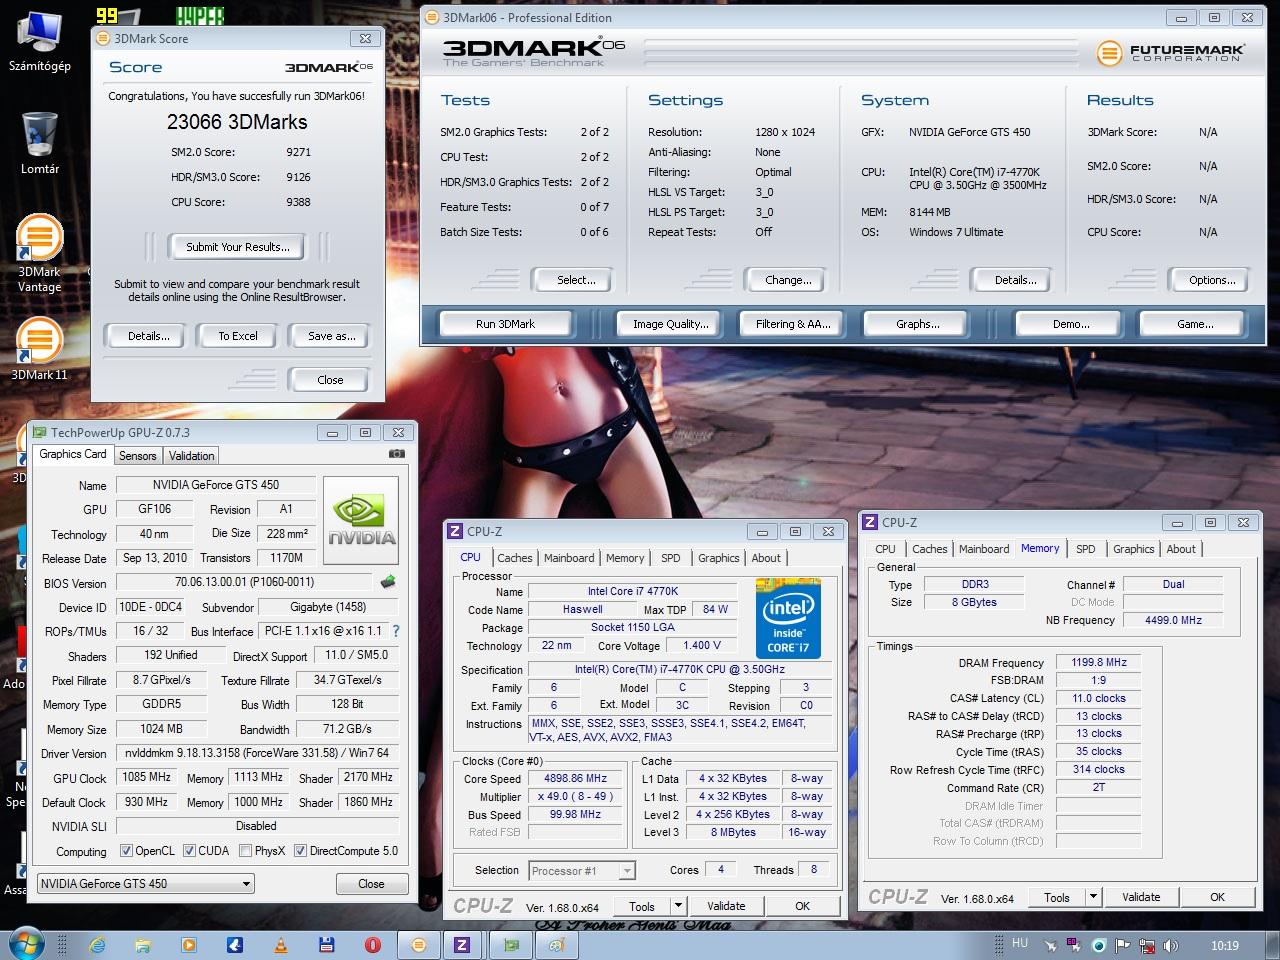Switch to Validation tab in GPU-Z
The image size is (1280, 960).
191,456
